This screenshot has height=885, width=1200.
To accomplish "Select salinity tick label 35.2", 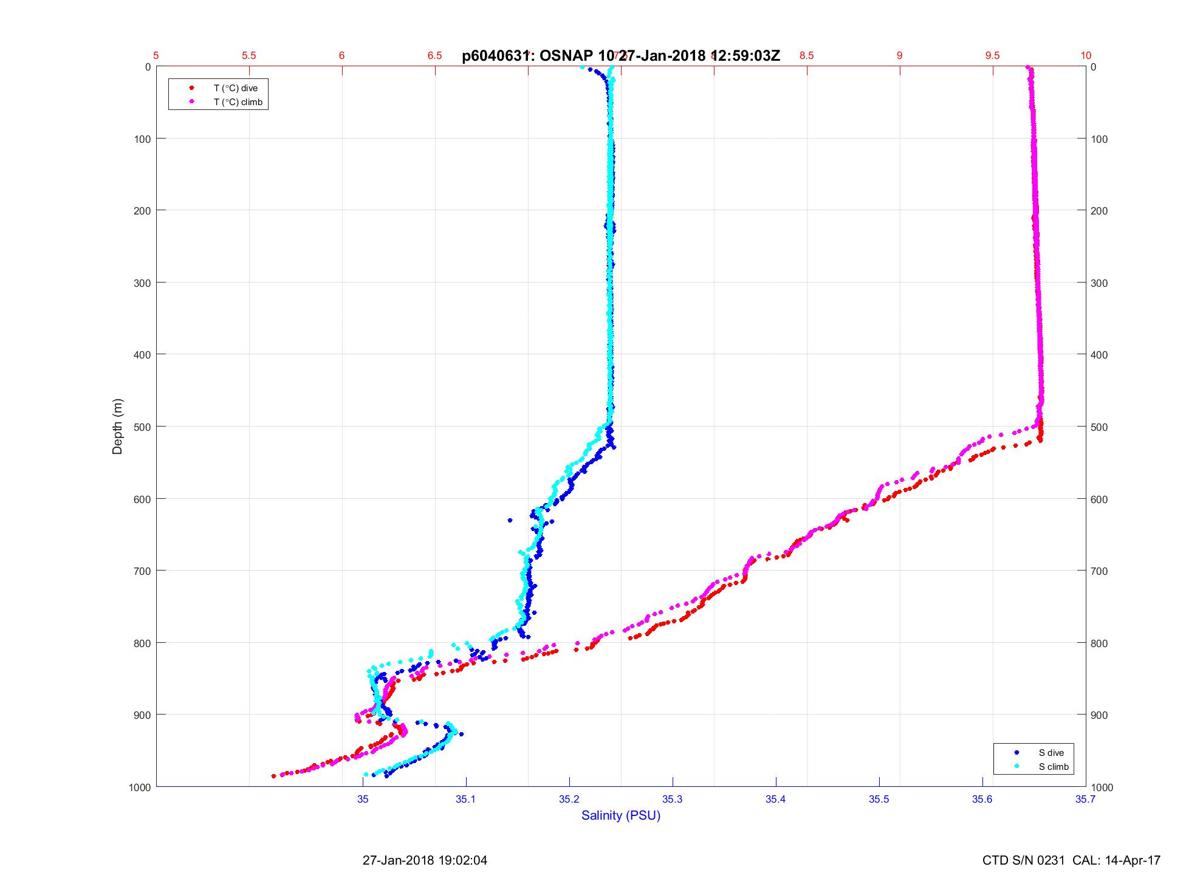I will [x=569, y=799].
